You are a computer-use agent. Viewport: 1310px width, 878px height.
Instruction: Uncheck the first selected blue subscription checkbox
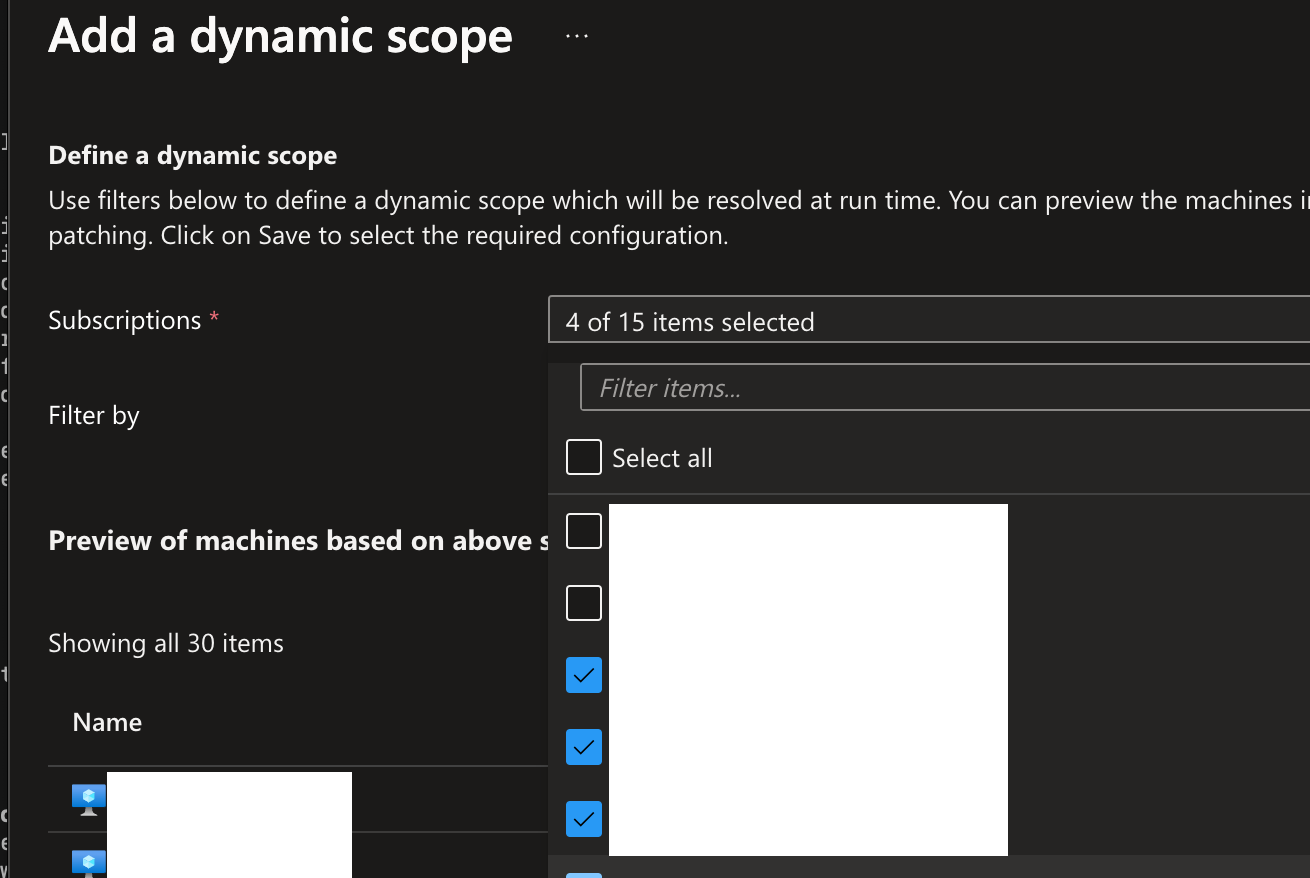583,675
